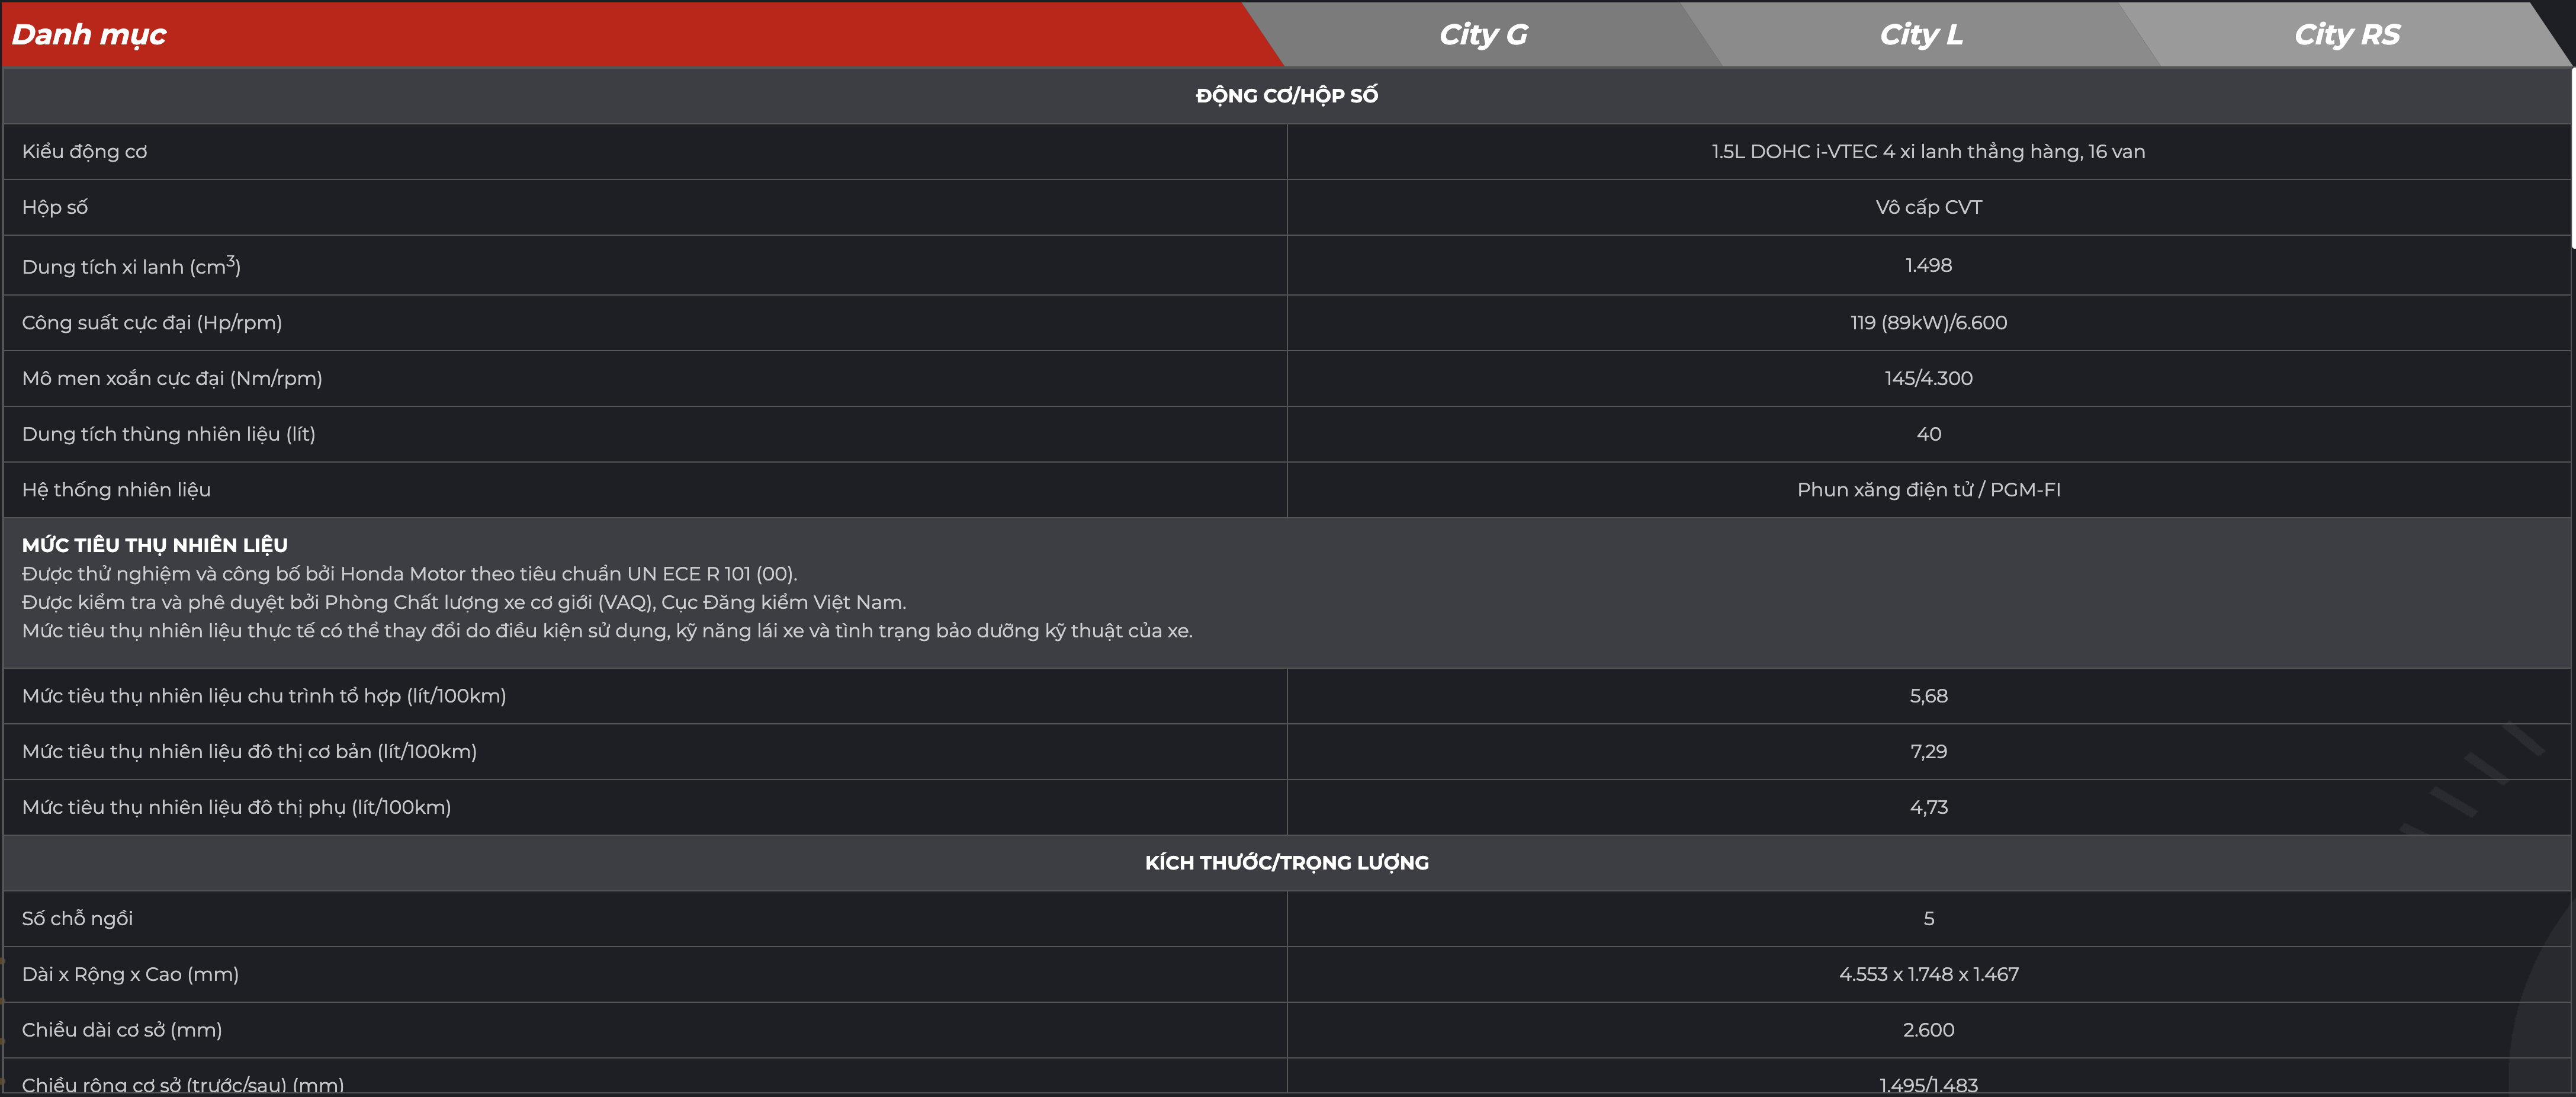Click the Danh mục header
The image size is (2576, 1097).
click(89, 35)
